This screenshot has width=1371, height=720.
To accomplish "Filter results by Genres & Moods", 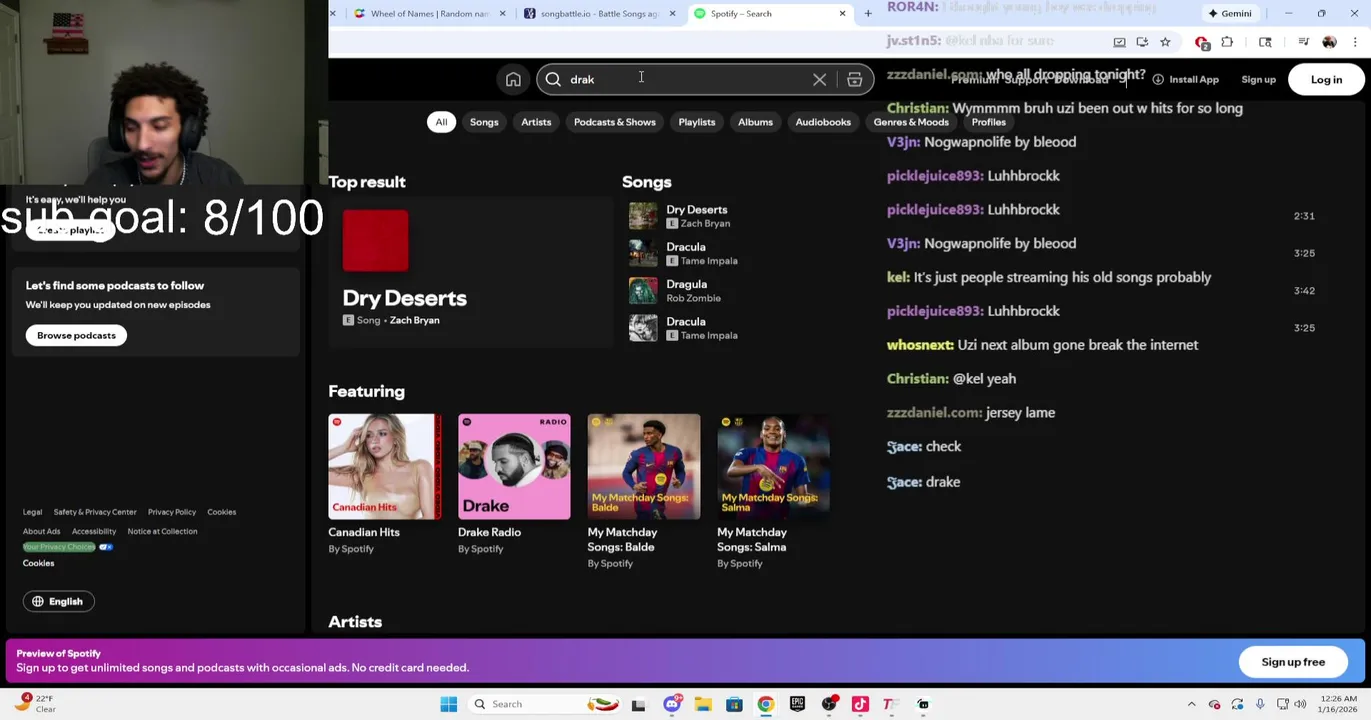I will point(911,122).
